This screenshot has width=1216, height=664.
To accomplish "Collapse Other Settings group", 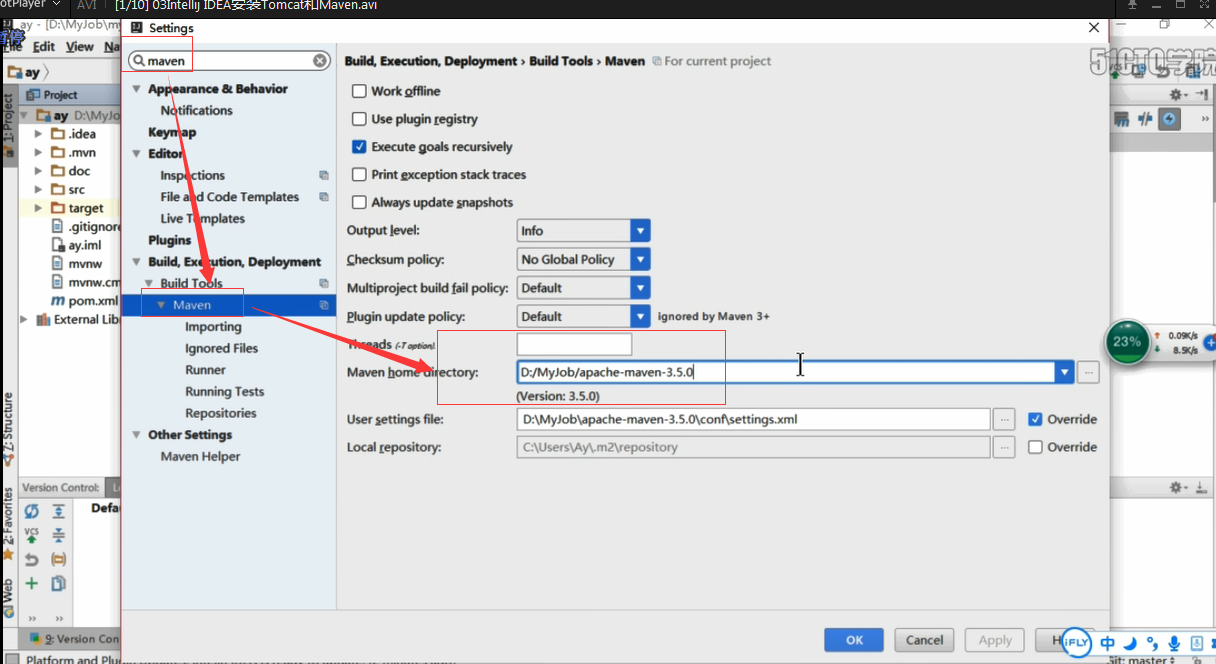I will coord(138,435).
